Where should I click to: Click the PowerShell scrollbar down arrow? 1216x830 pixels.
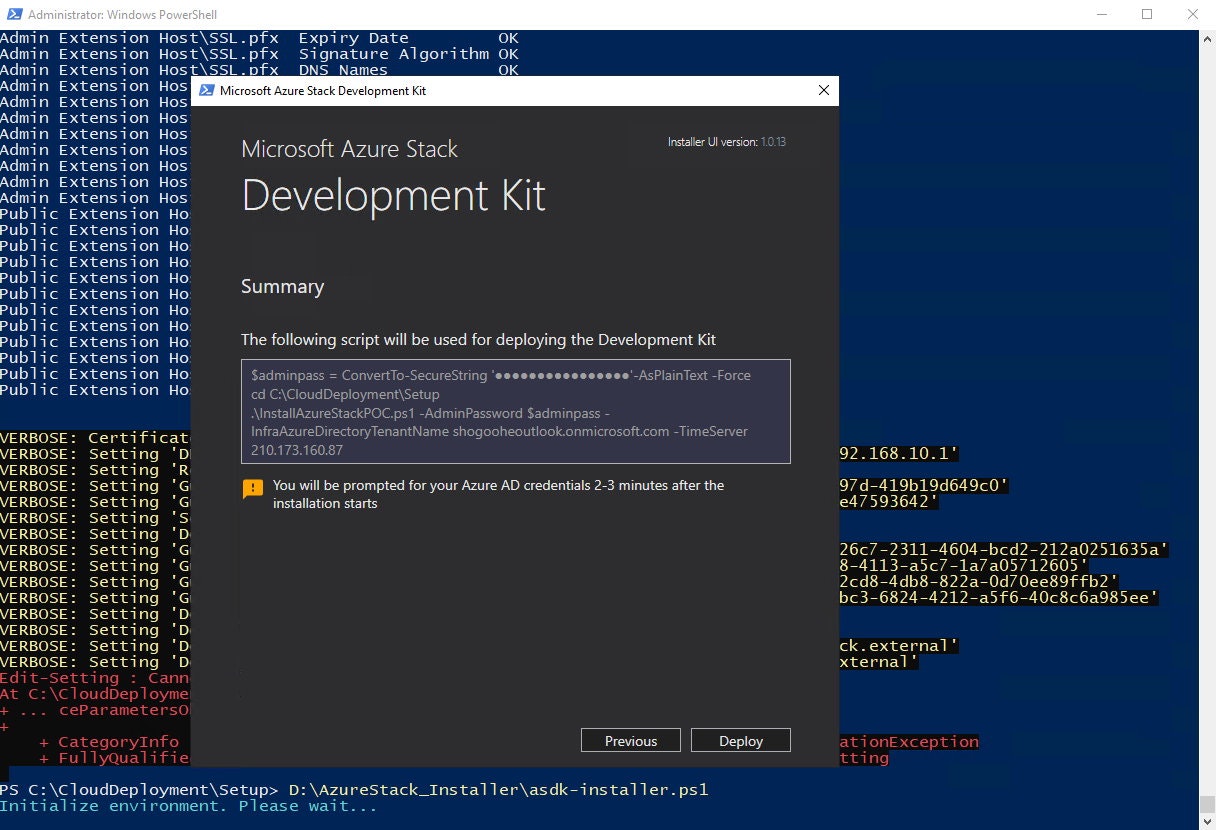pos(1207,821)
